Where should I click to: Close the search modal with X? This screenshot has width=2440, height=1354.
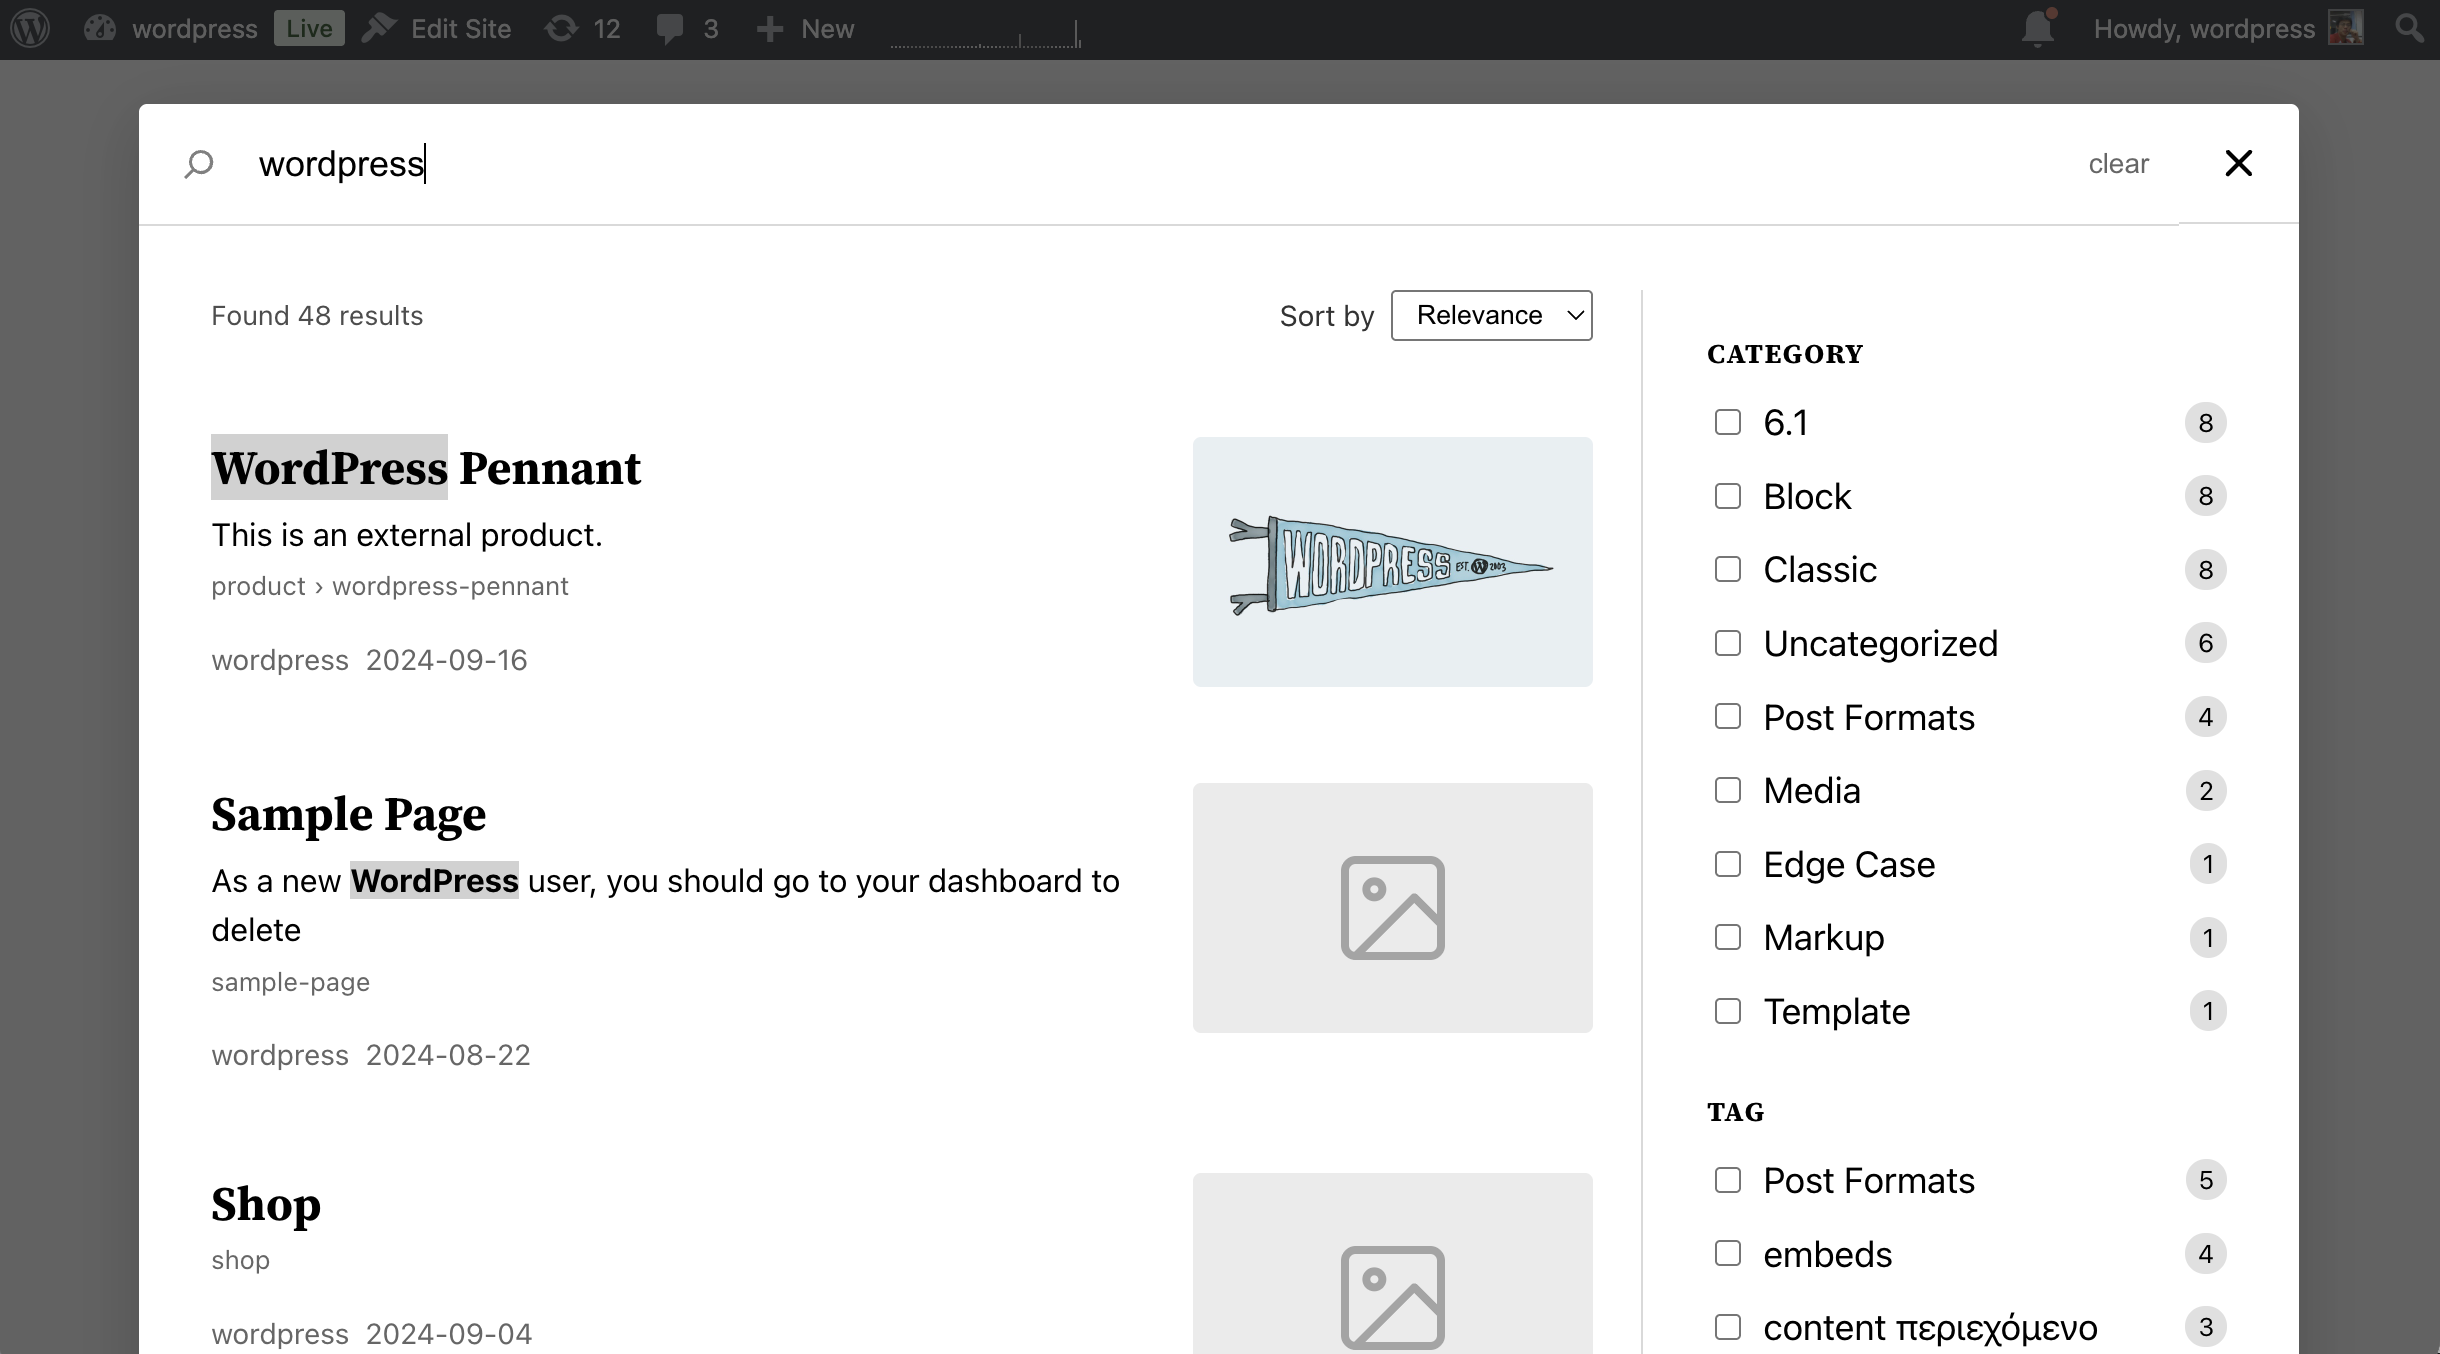pos(2238,163)
